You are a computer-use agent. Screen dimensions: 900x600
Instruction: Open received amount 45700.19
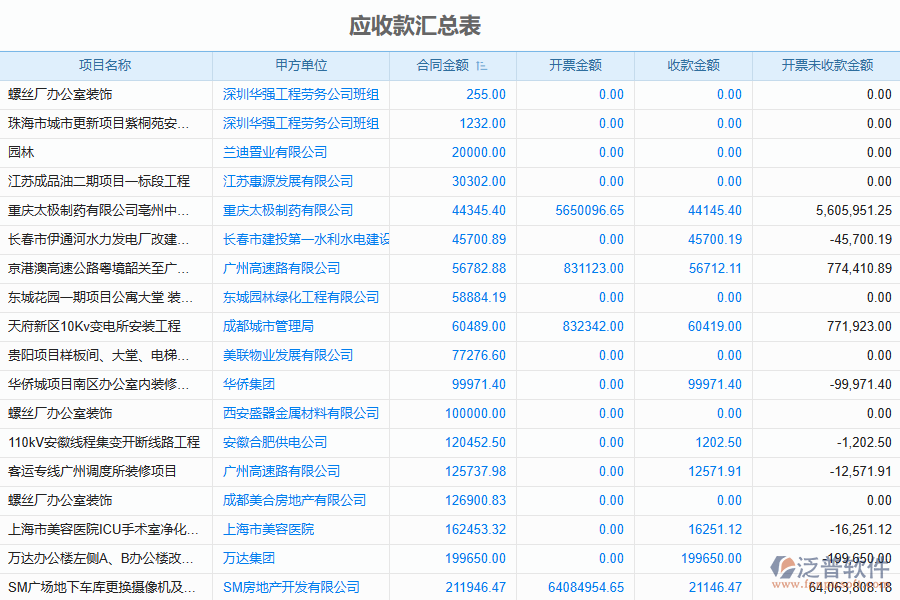715,239
